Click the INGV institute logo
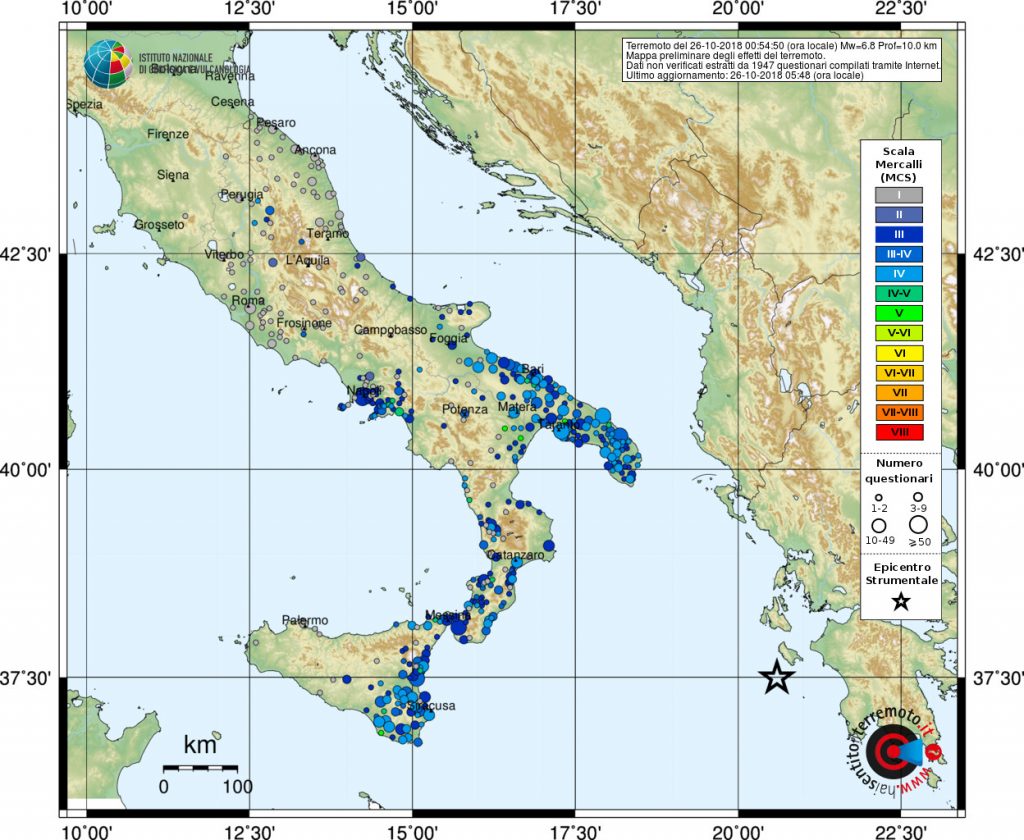This screenshot has width=1024, height=840. click(x=108, y=63)
